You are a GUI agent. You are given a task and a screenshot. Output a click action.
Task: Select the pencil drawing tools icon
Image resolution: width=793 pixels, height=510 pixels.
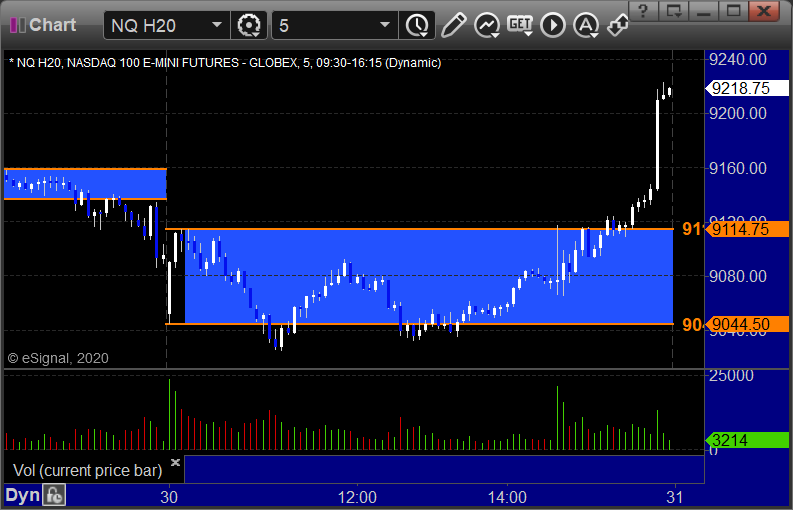[x=453, y=25]
